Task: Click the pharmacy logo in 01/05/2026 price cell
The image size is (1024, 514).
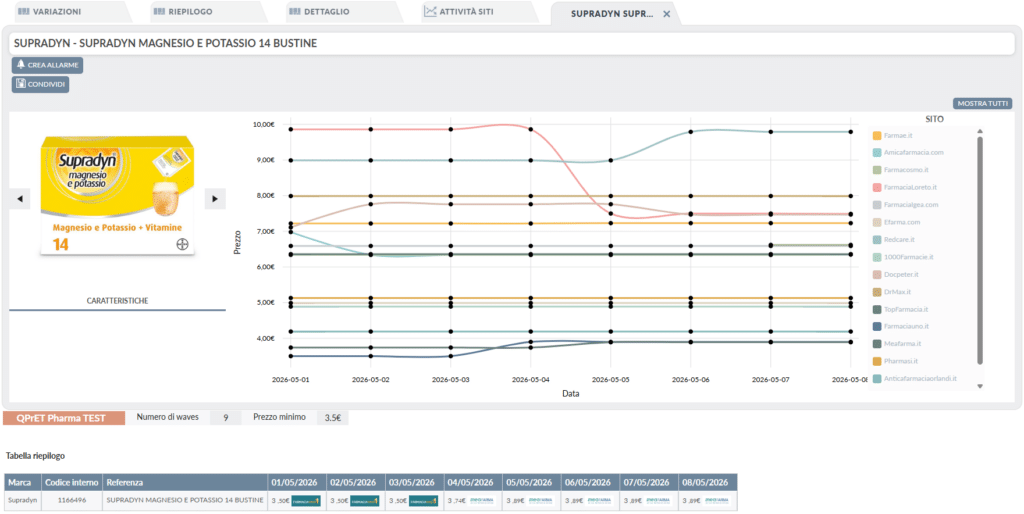Action: 307,501
